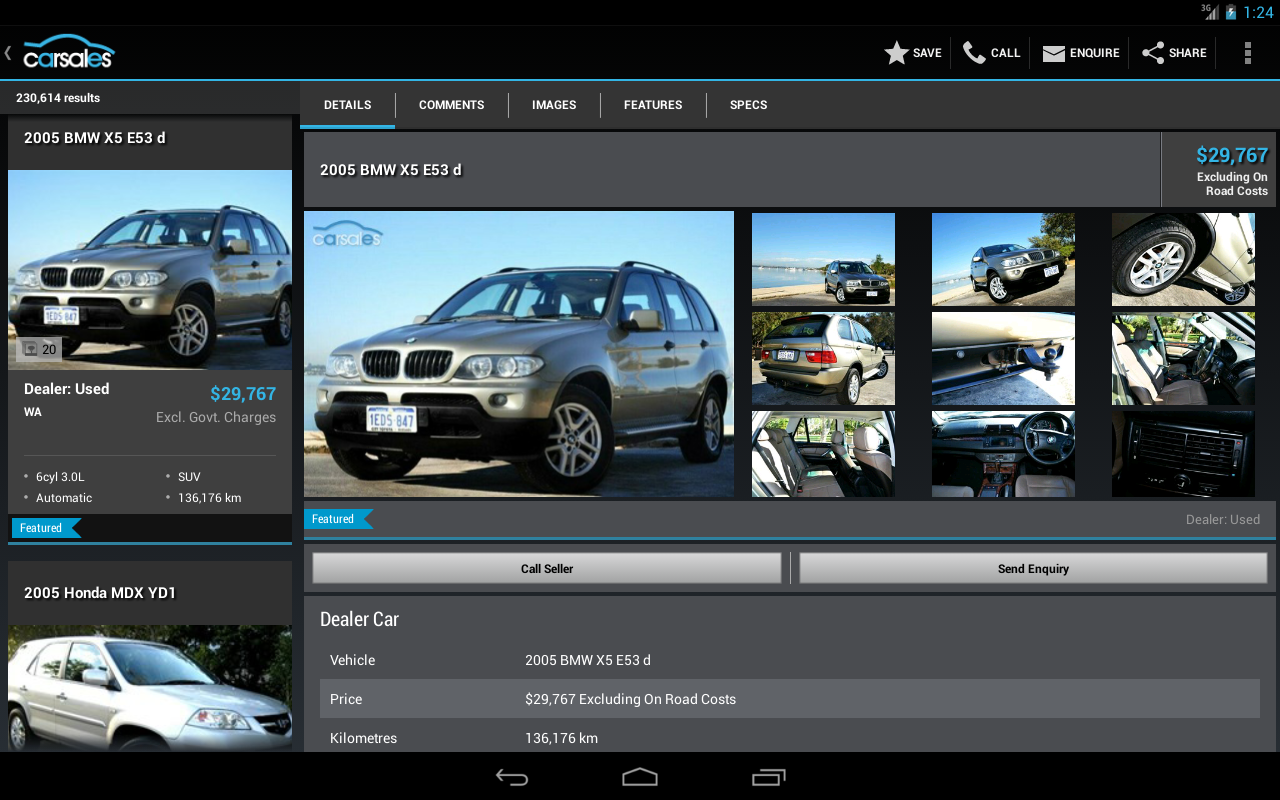Switch to the IMAGES tab

click(x=554, y=104)
